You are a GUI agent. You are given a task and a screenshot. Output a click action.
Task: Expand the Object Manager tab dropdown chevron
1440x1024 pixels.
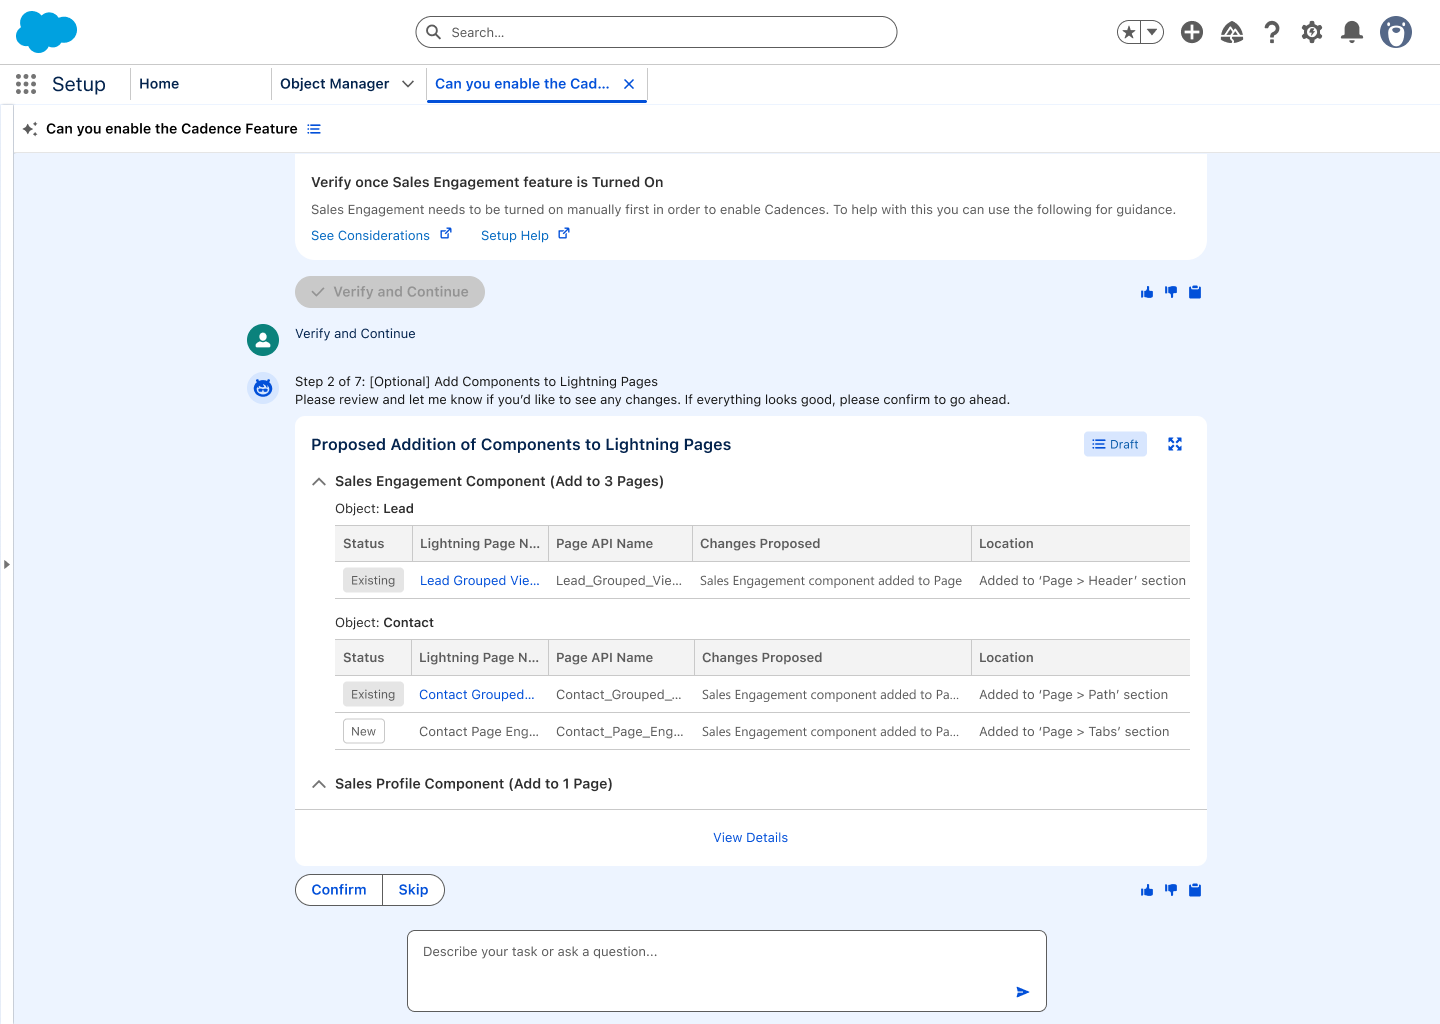pyautogui.click(x=408, y=84)
